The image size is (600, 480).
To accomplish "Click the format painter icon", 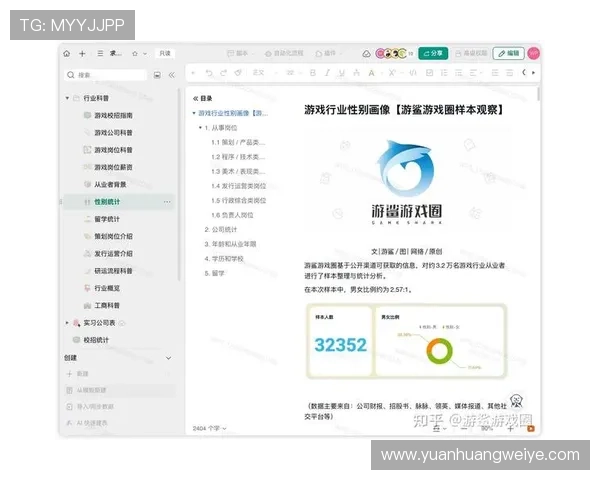I will pyautogui.click(x=238, y=73).
